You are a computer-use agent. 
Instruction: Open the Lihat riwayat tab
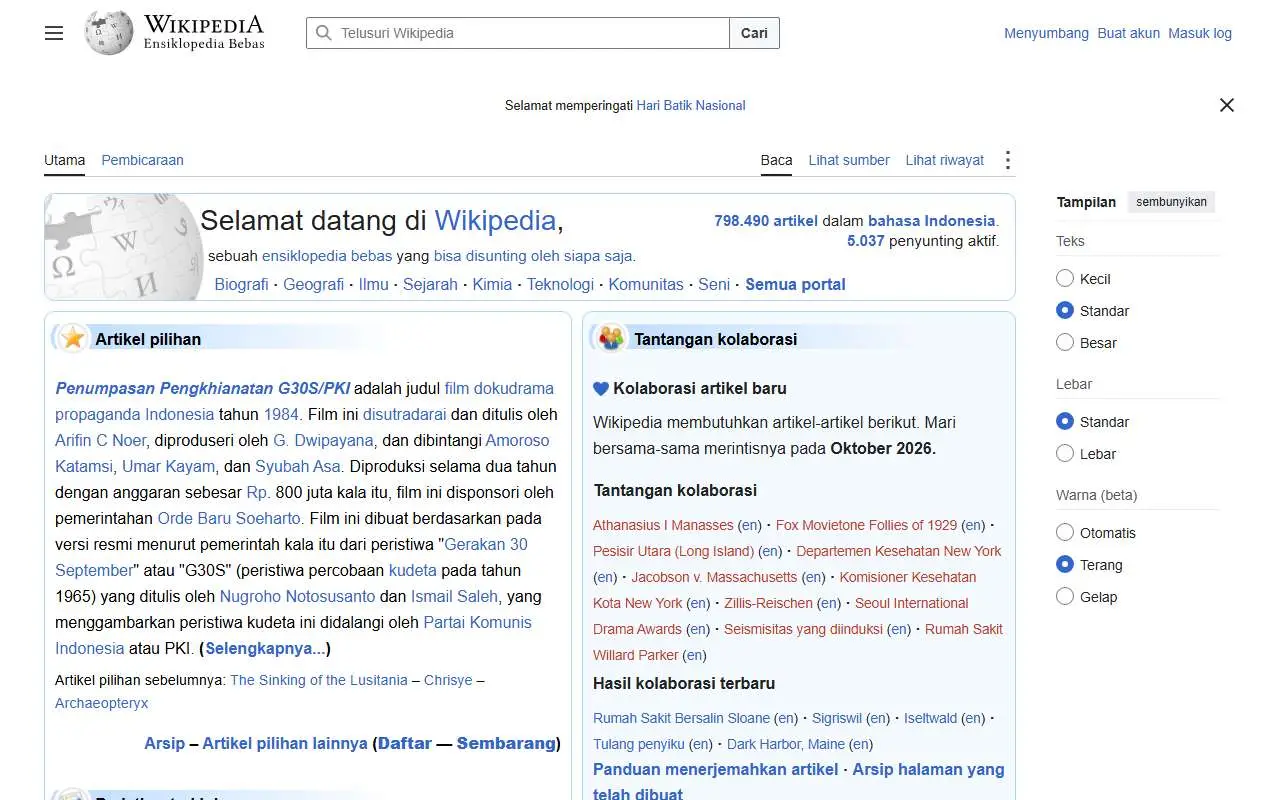[x=945, y=160]
